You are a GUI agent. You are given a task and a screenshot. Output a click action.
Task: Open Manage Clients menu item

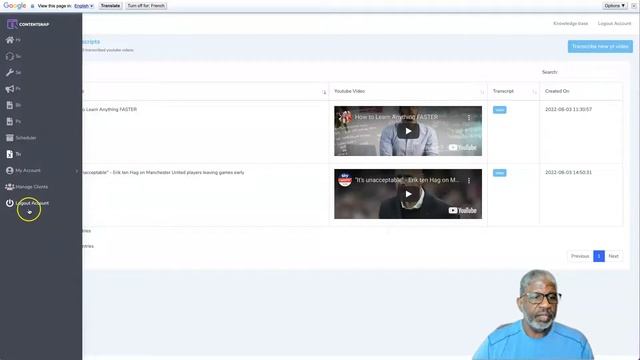(x=31, y=187)
